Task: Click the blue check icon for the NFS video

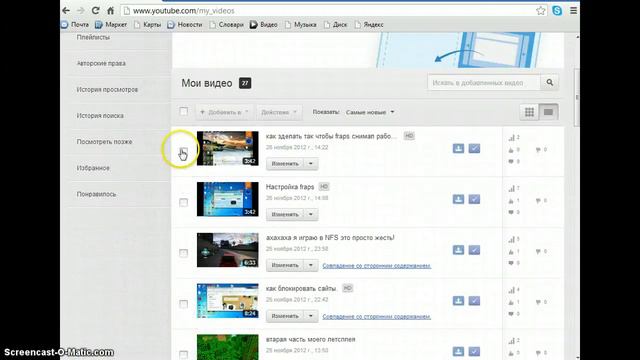Action: (x=474, y=250)
